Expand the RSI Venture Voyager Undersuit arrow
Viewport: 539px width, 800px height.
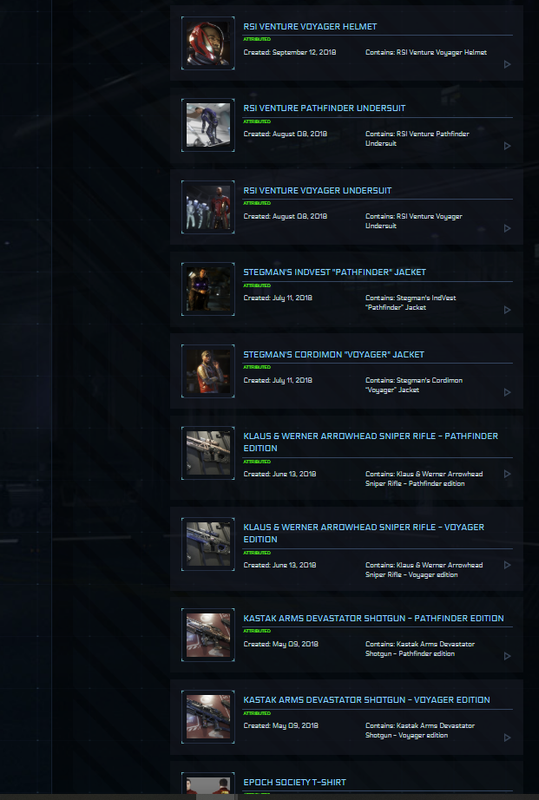click(507, 228)
